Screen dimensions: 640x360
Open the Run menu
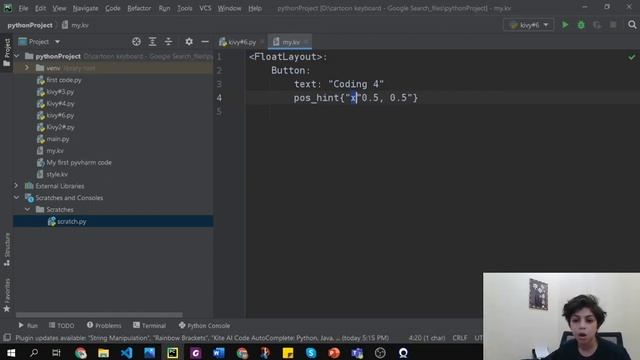coord(164,8)
